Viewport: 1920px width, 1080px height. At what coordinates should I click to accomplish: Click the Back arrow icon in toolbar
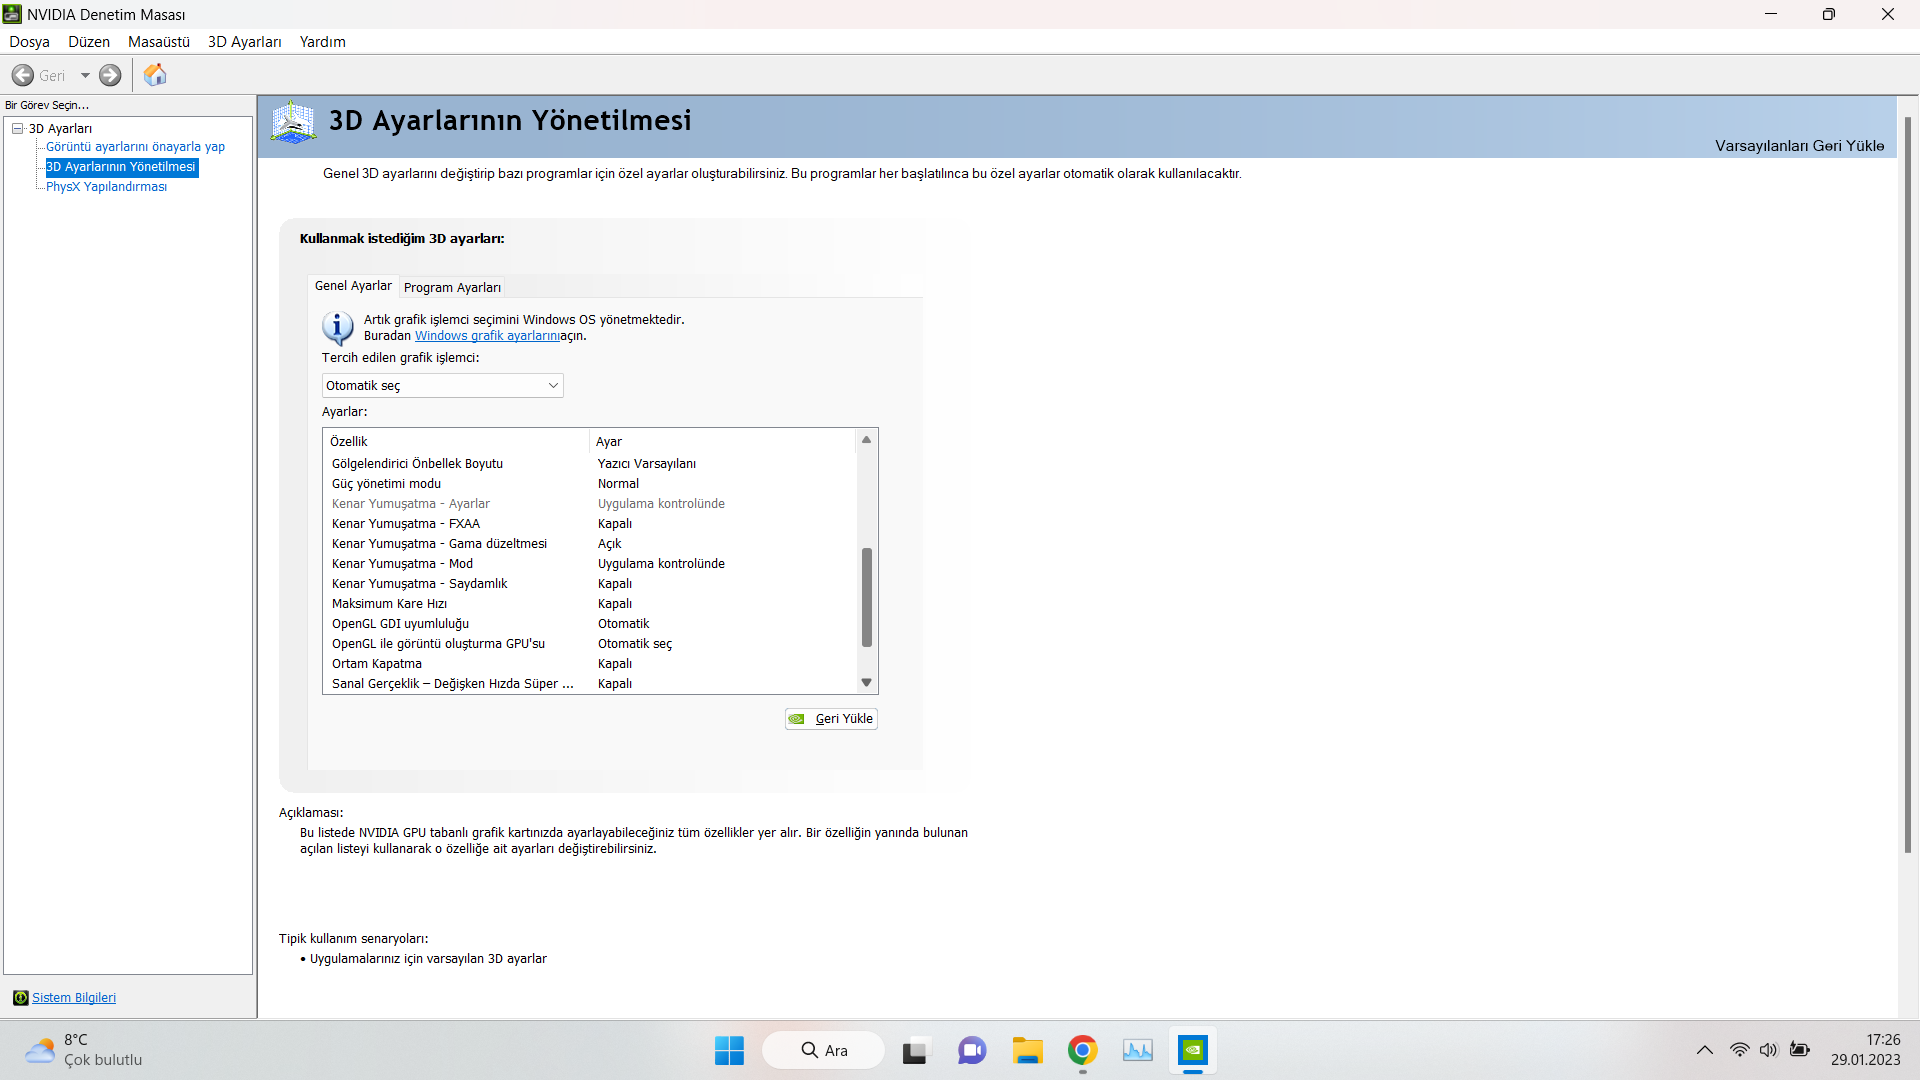tap(23, 75)
